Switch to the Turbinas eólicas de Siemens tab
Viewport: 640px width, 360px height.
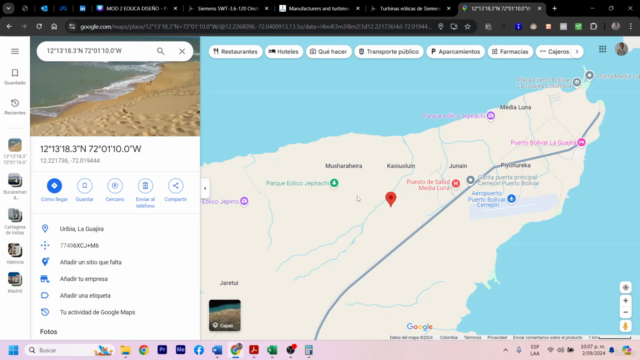410,8
